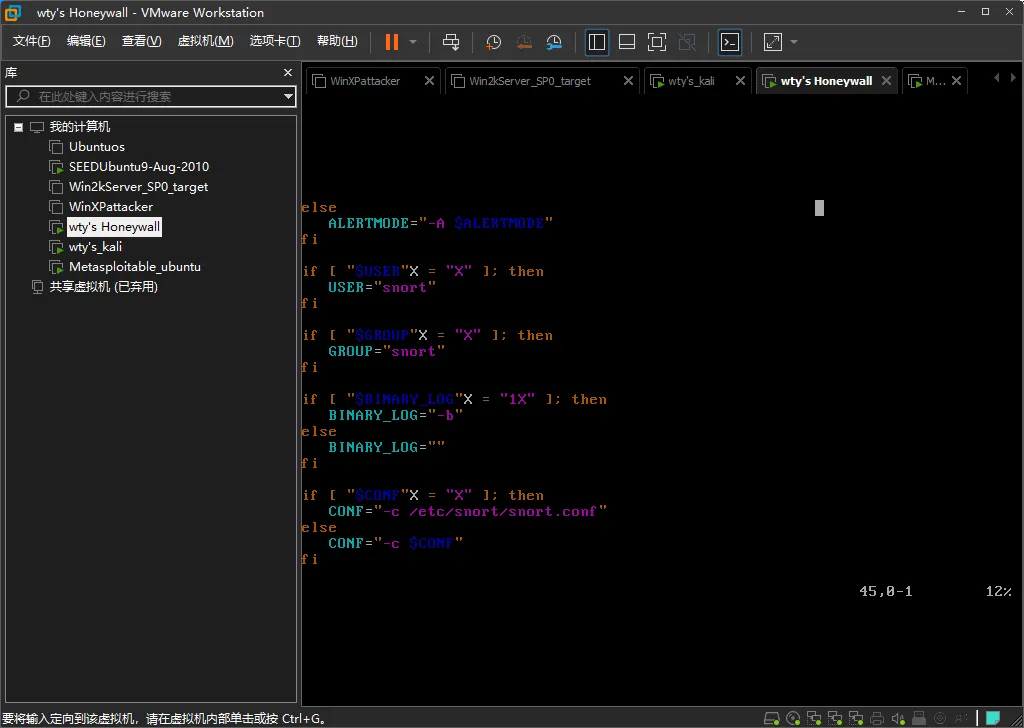The height and width of the screenshot is (728, 1024).
Task: Click the printer status icon
Action: (876, 718)
